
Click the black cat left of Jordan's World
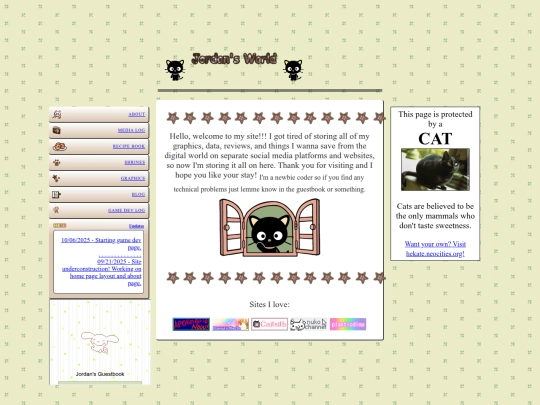(175, 70)
